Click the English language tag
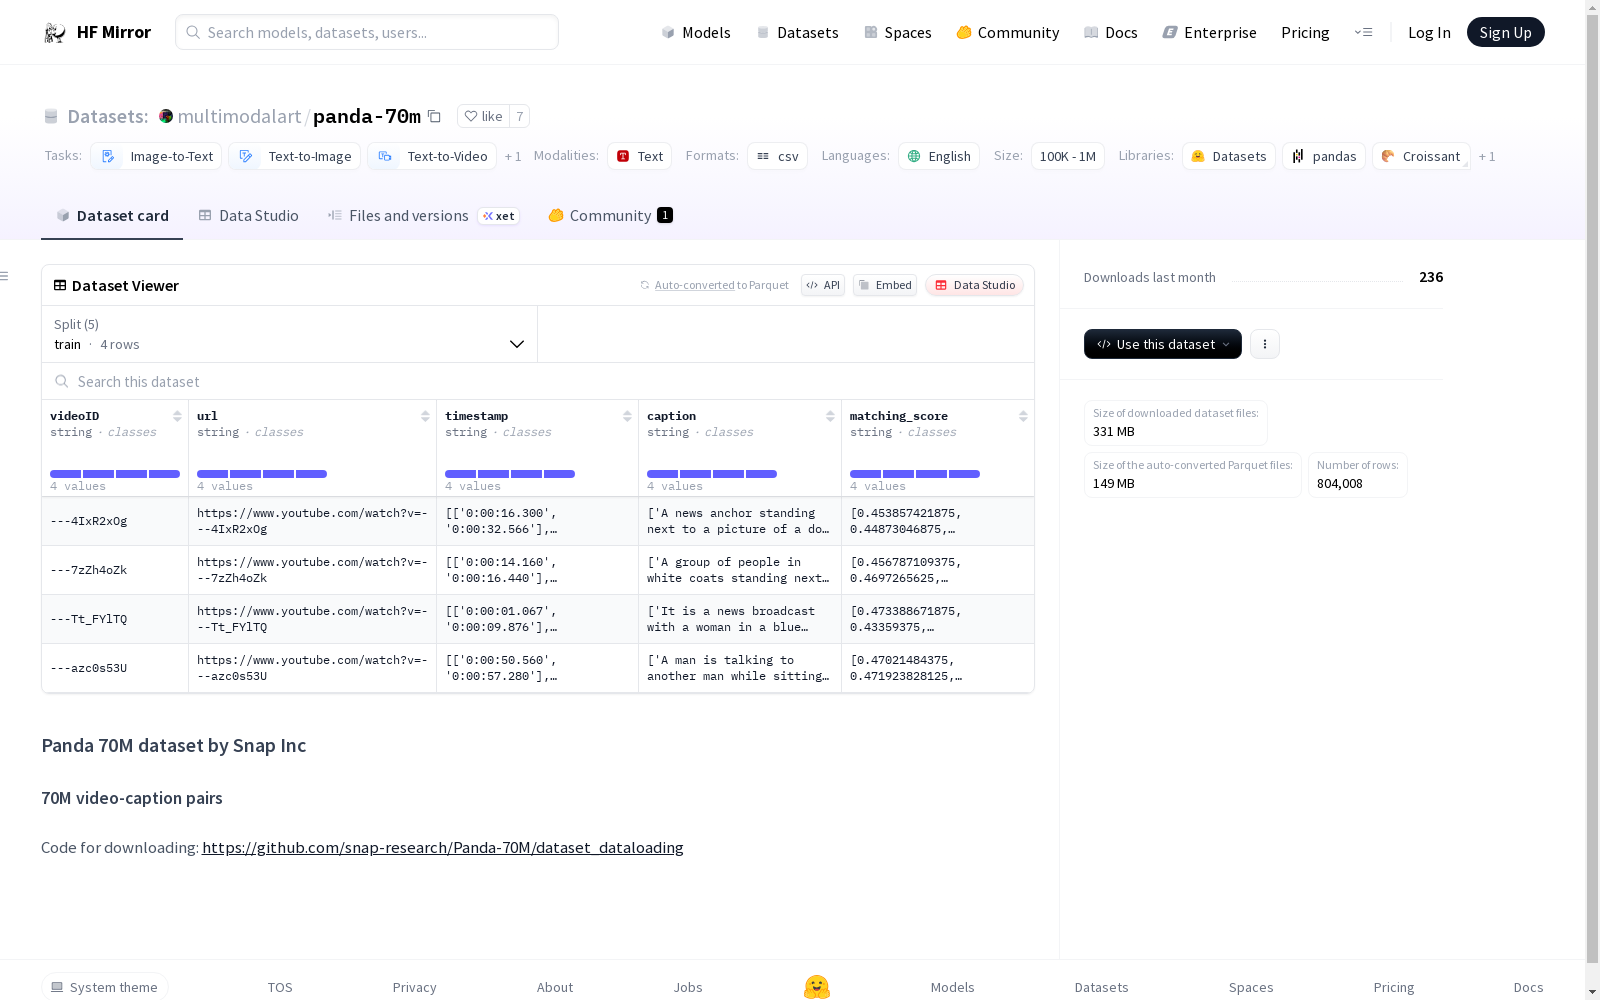Image resolution: width=1600 pixels, height=1000 pixels. pyautogui.click(x=939, y=156)
